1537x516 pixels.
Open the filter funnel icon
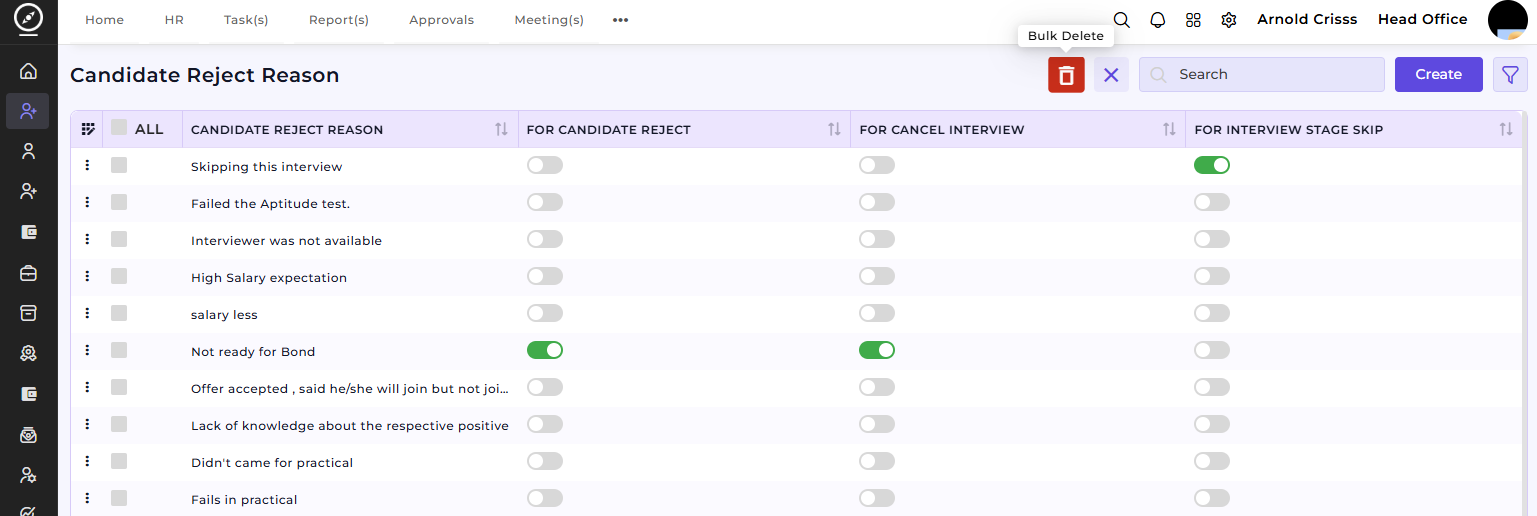click(x=1510, y=75)
